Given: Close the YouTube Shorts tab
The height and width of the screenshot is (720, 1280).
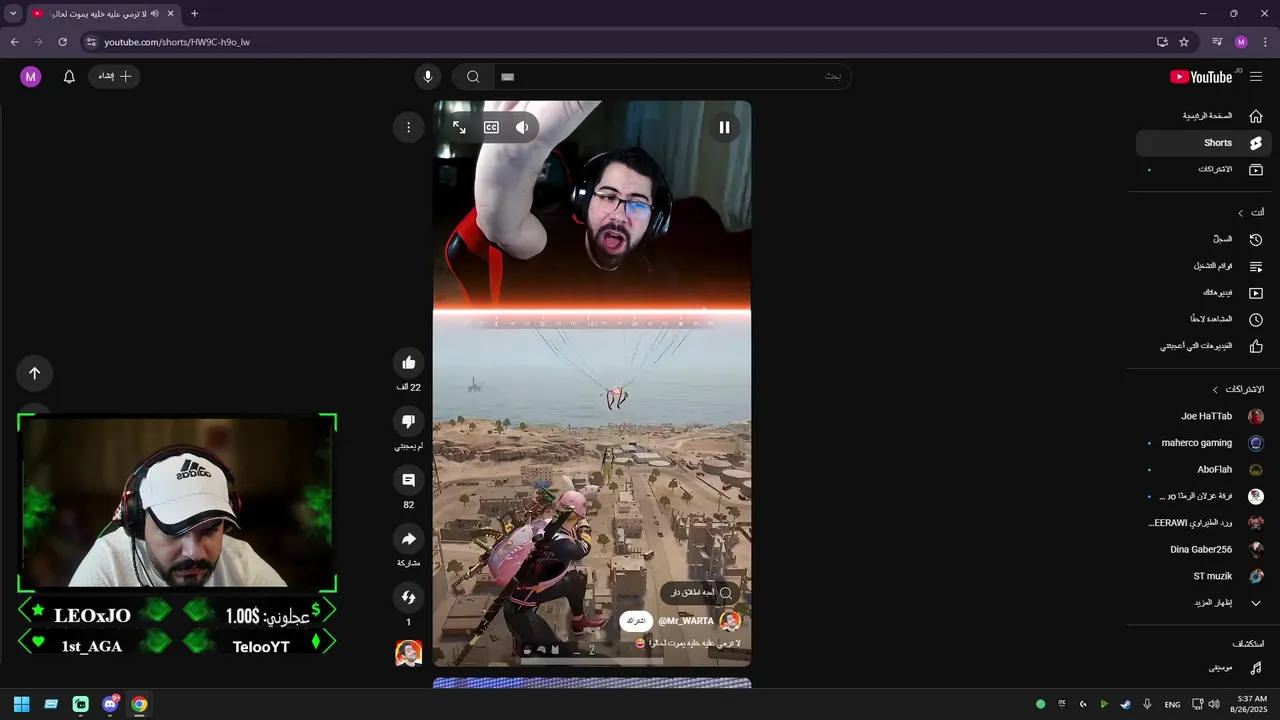Looking at the screenshot, I should click(x=170, y=14).
